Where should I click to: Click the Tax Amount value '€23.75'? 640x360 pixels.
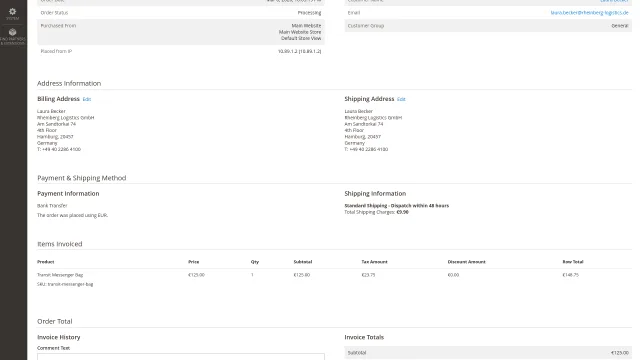(368, 275)
